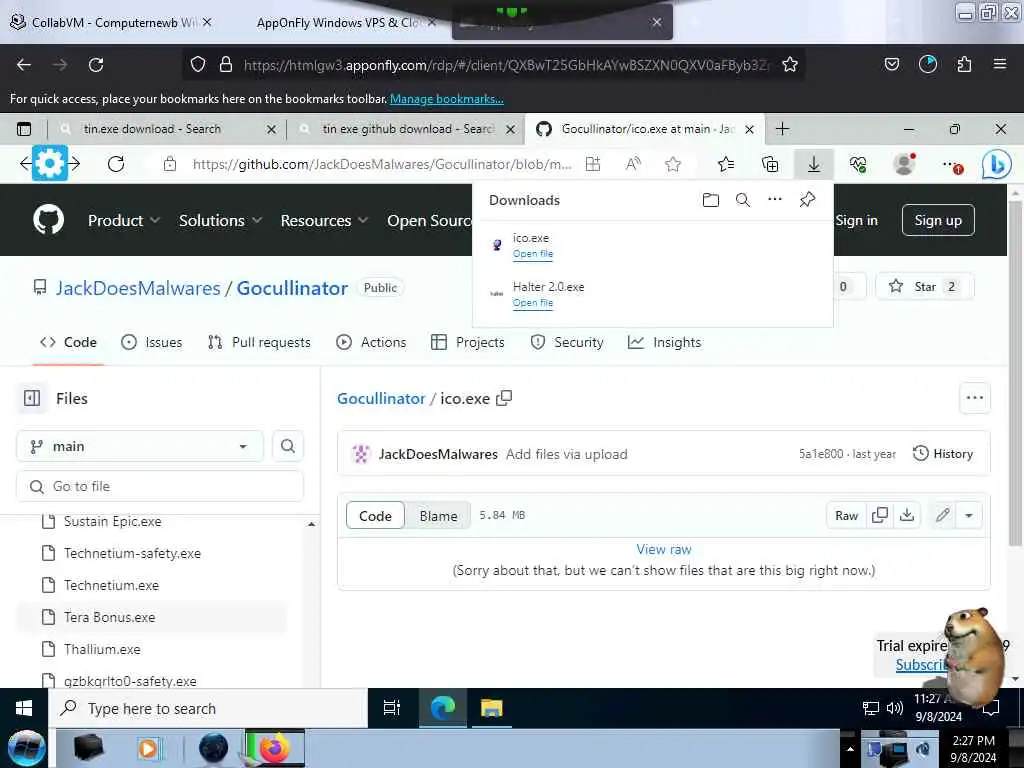Screen dimensions: 1024x768
Task: Add GitHub page to Edge favorites star
Action: [673, 164]
